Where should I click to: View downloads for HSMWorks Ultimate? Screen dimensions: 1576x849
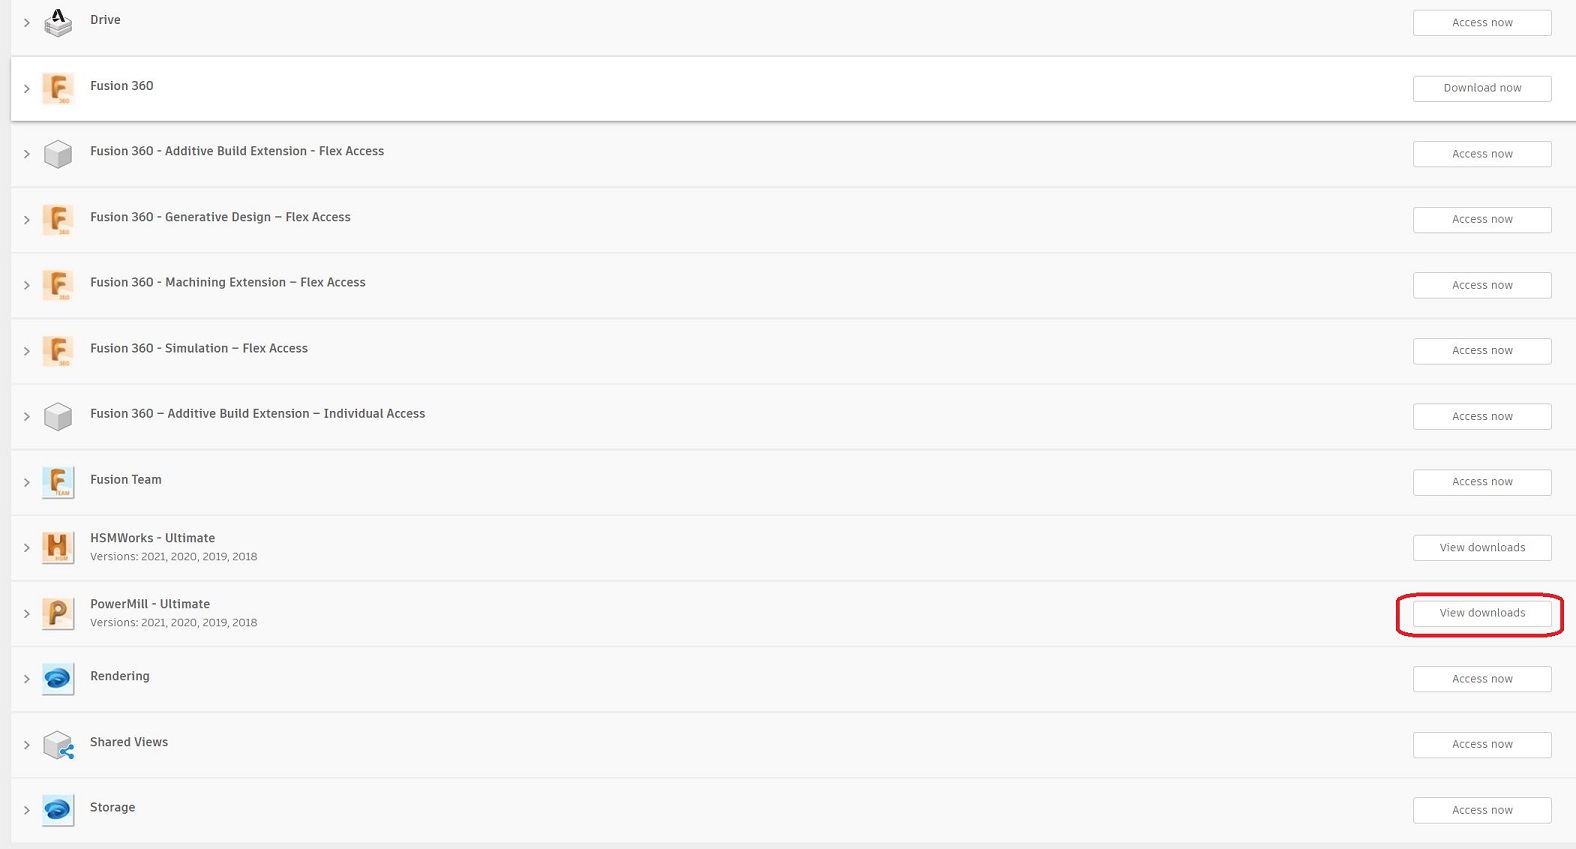1482,548
